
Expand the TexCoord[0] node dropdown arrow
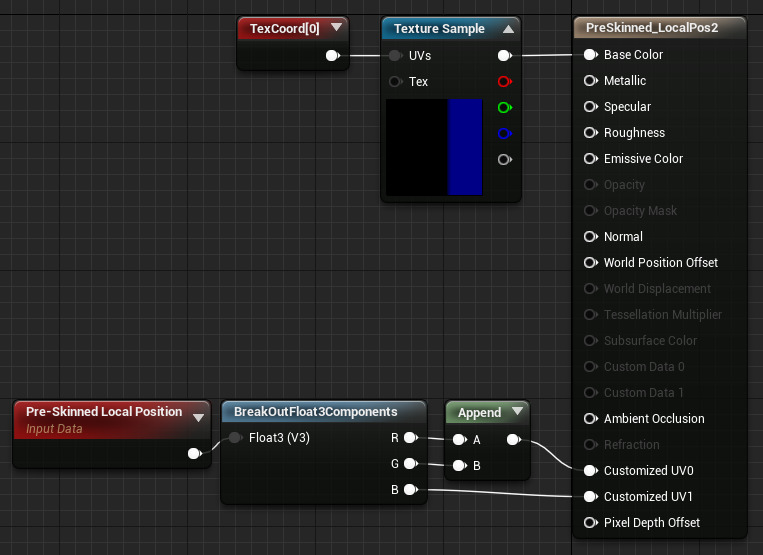336,29
